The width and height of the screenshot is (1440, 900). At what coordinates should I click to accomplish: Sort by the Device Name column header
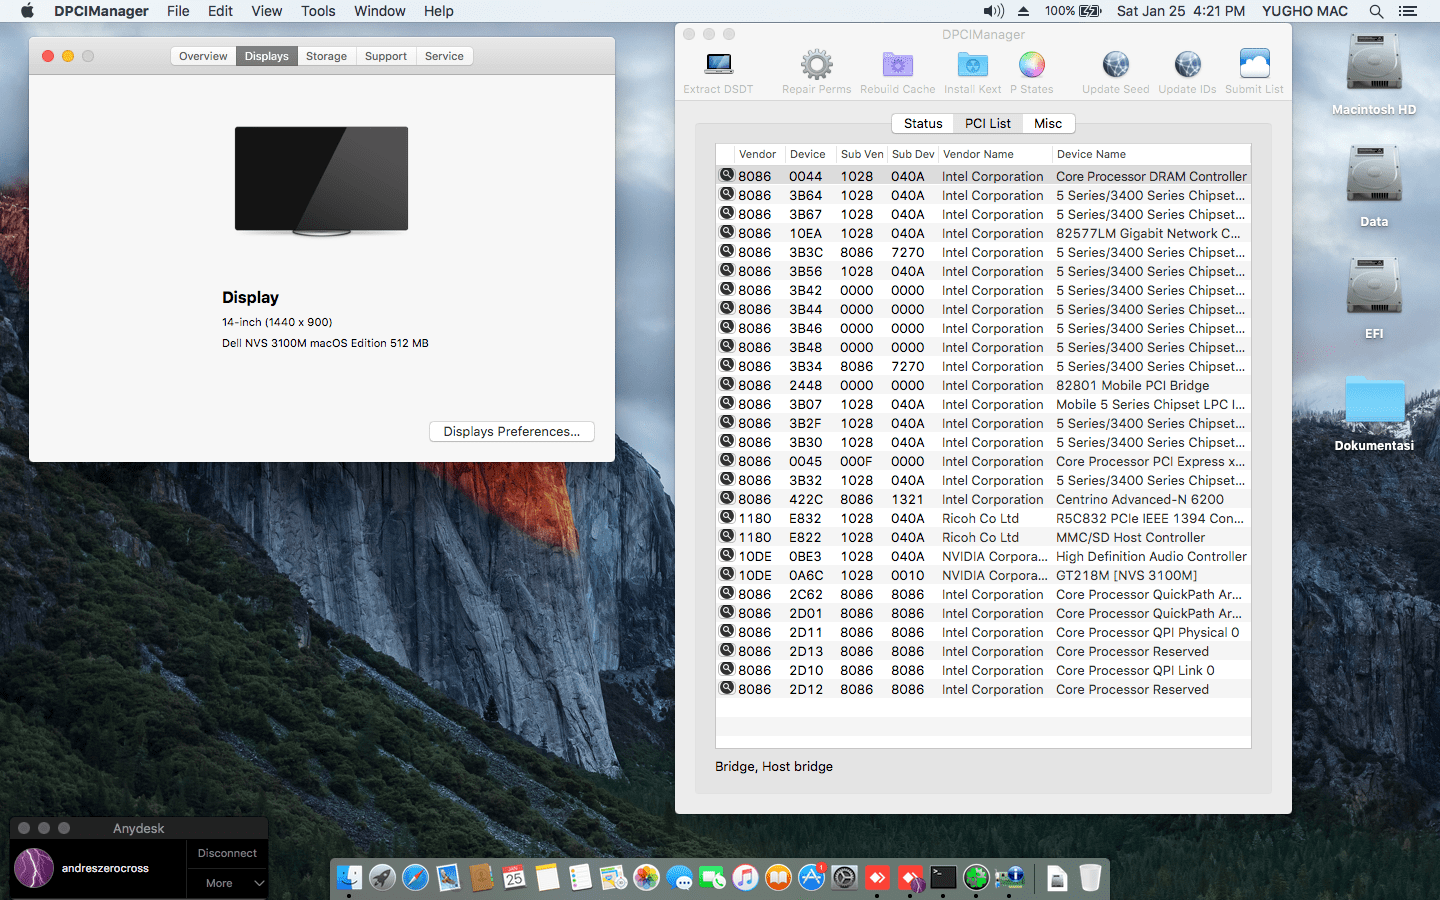pyautogui.click(x=1151, y=154)
